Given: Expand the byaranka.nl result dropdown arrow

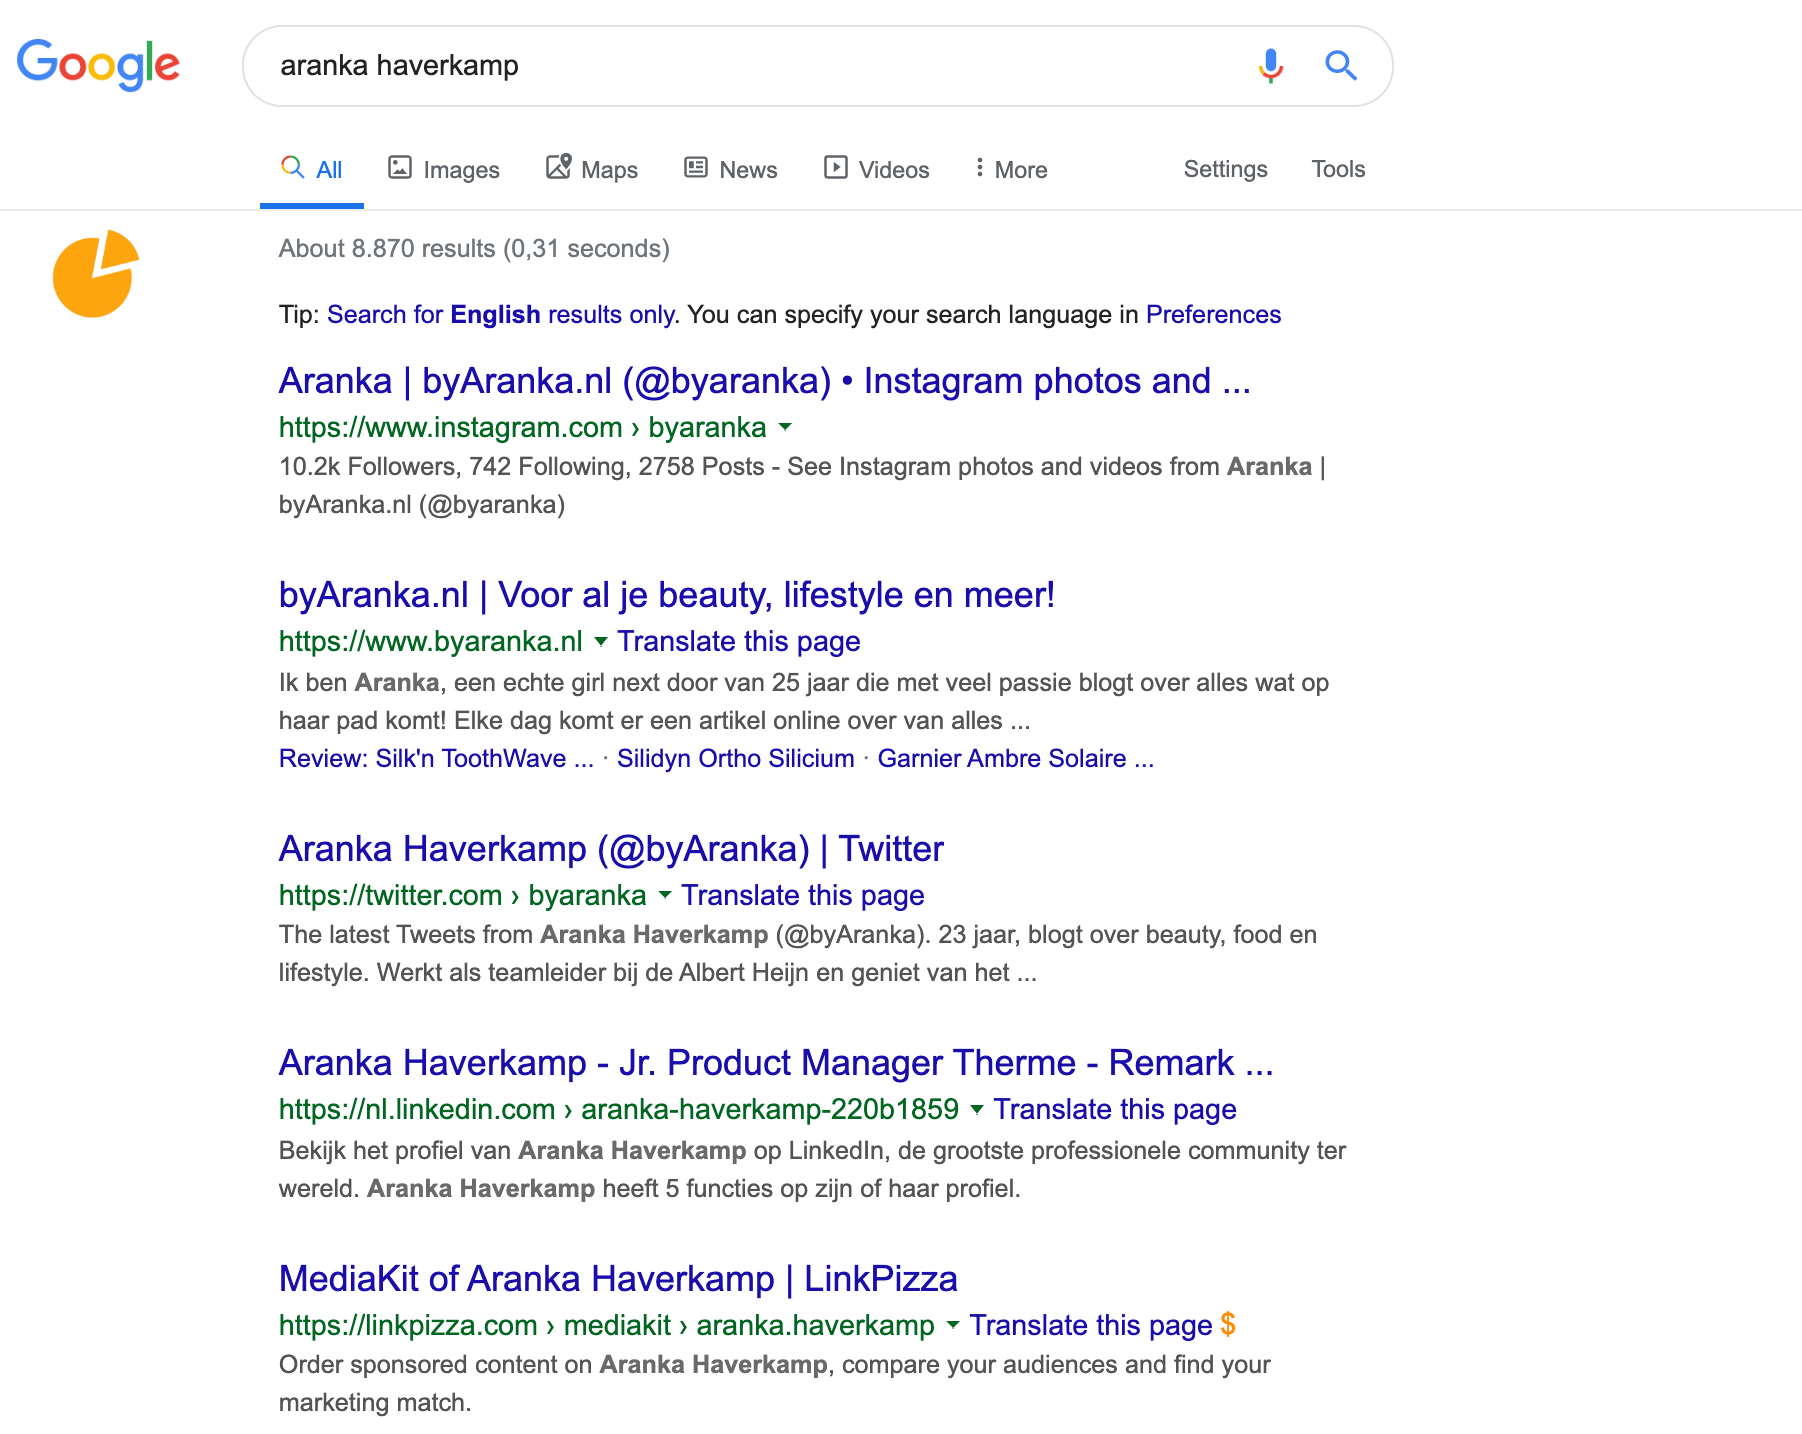Looking at the screenshot, I should pos(601,641).
